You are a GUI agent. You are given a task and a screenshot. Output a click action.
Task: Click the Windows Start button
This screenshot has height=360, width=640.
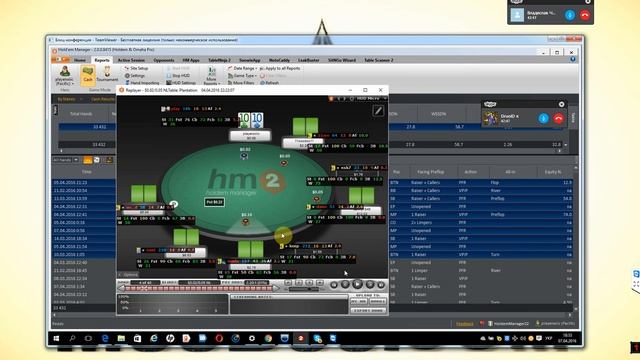coord(56,338)
